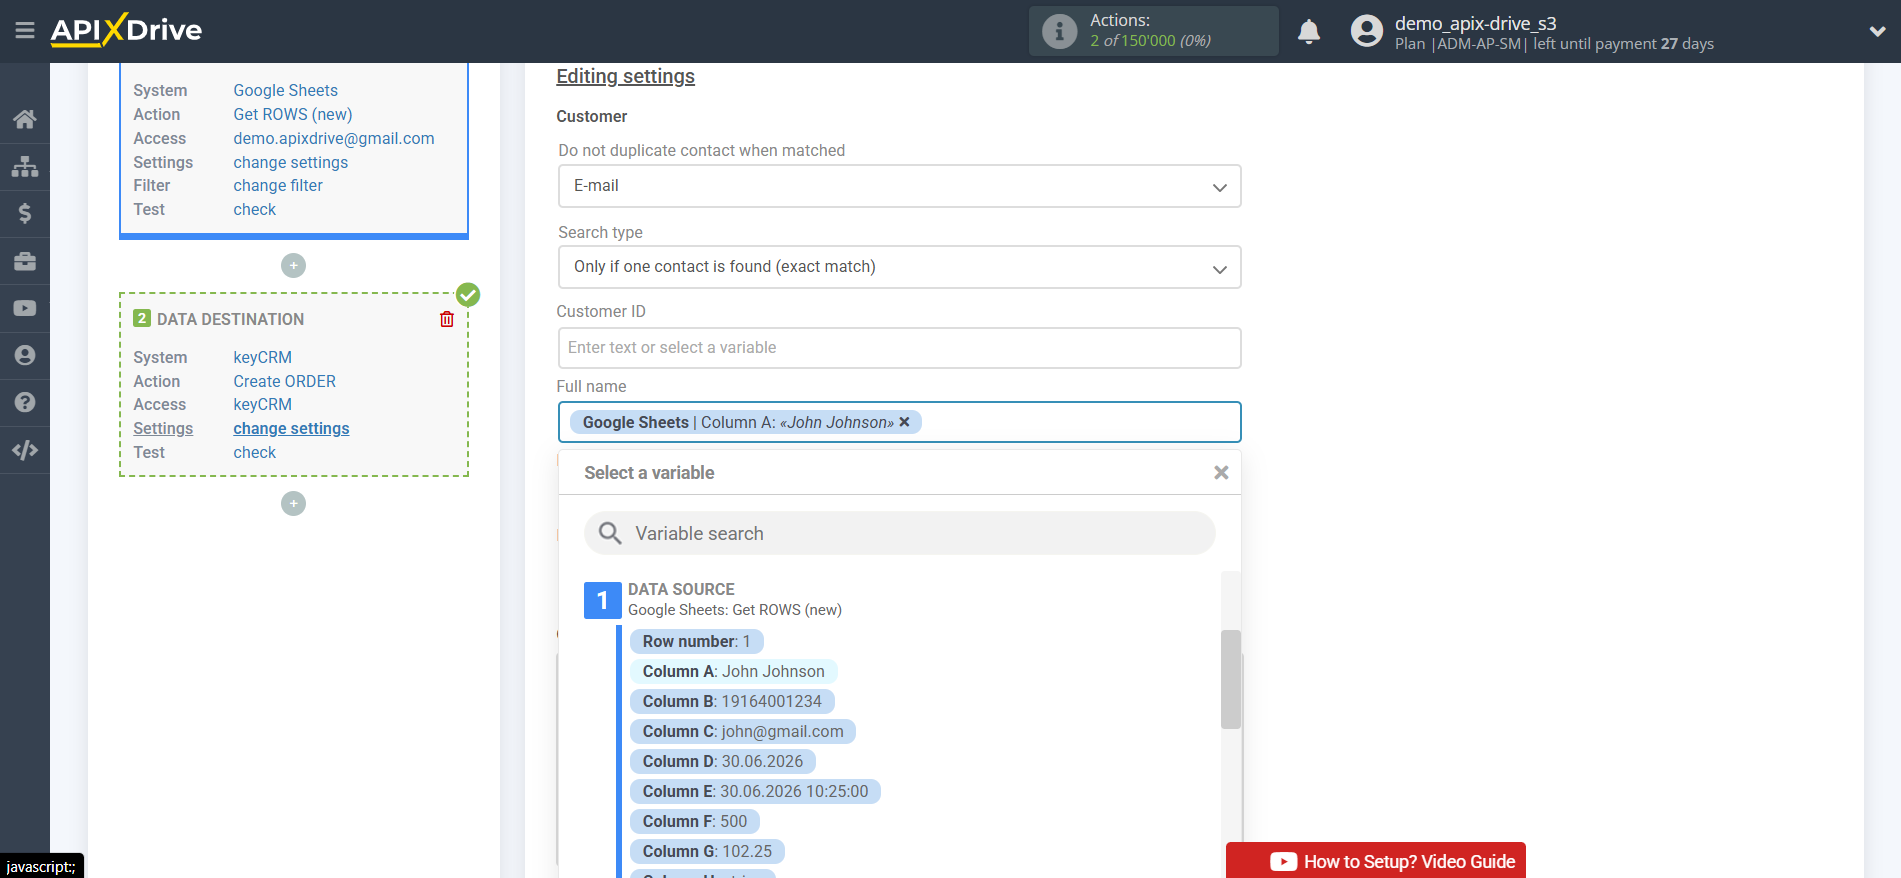Click the Get ROWS (new) action link

(x=293, y=114)
